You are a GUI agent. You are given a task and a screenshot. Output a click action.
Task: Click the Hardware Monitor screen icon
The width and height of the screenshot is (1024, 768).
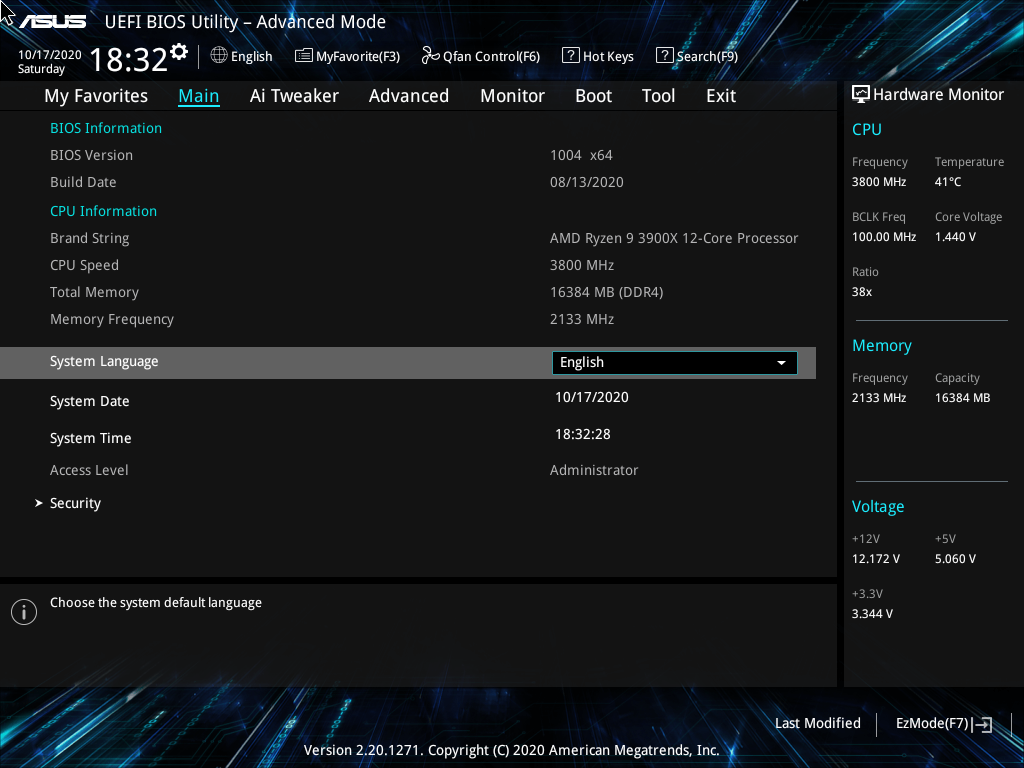(x=861, y=94)
